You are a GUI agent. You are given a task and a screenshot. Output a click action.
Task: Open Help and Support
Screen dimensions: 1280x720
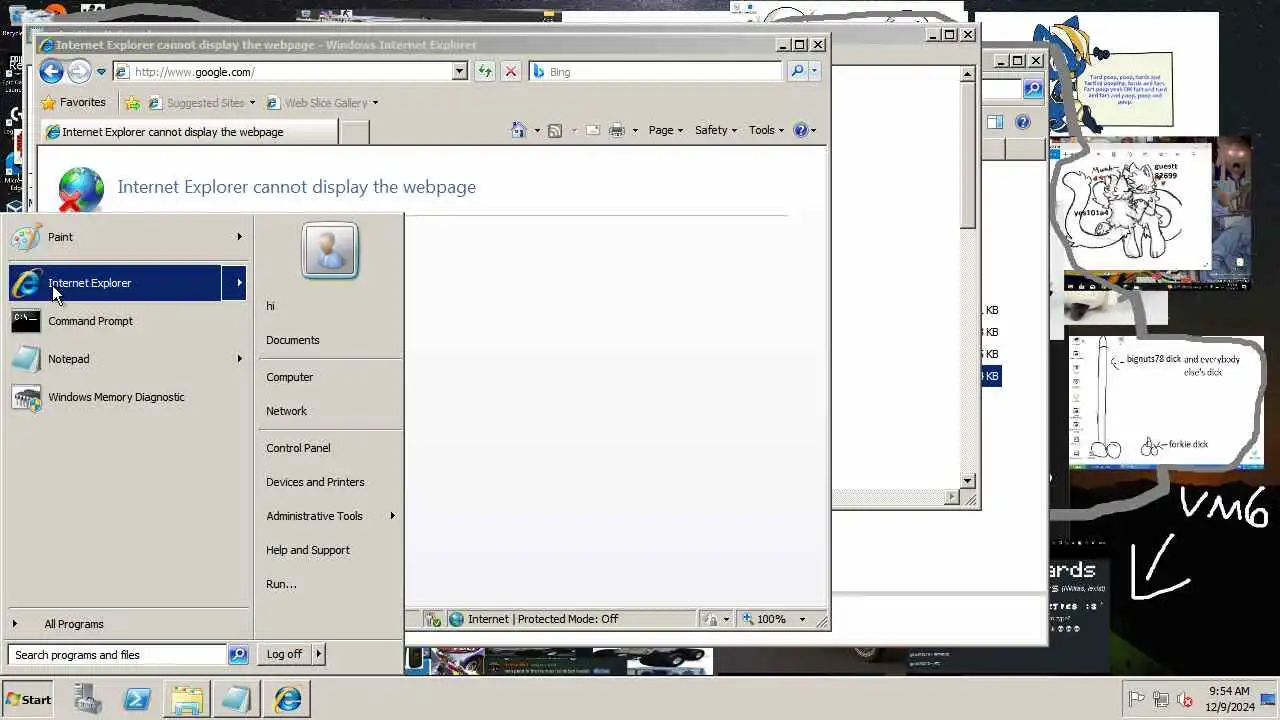(x=329, y=550)
